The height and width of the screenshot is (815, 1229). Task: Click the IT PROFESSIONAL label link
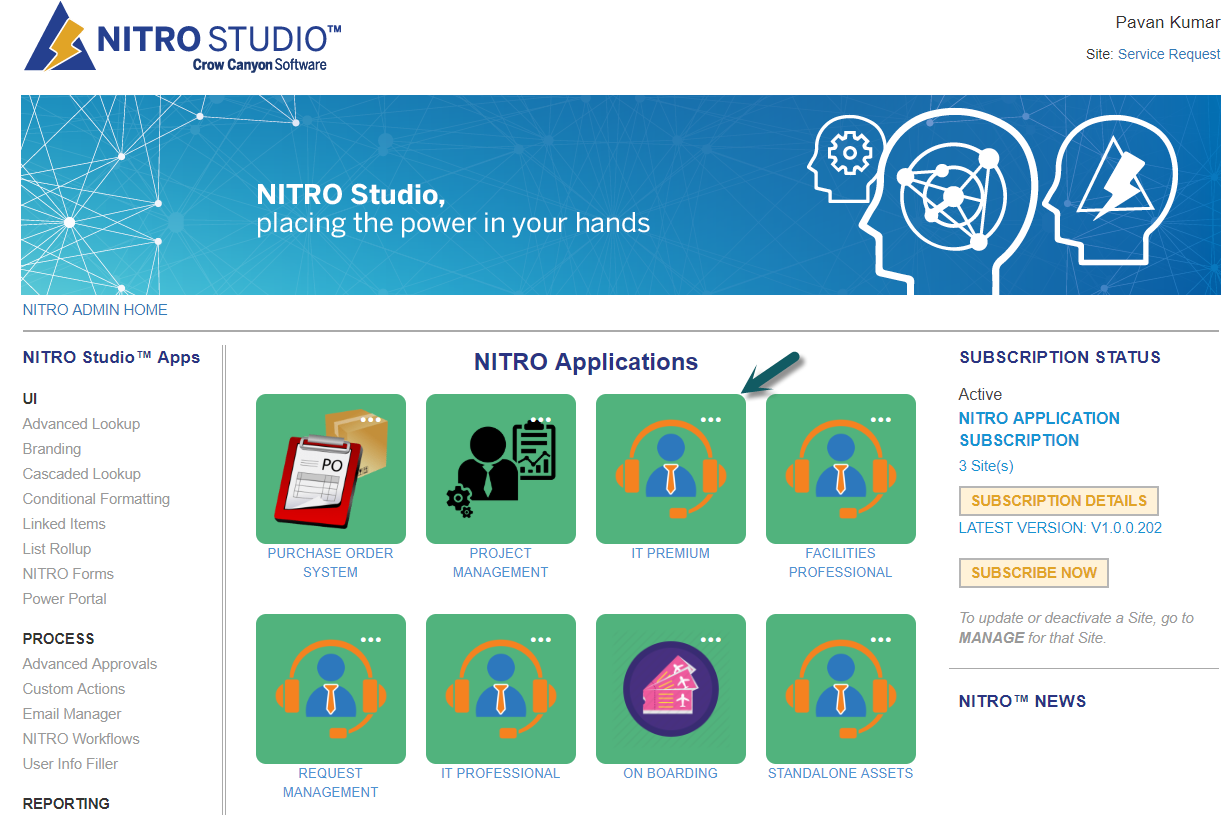(x=501, y=773)
